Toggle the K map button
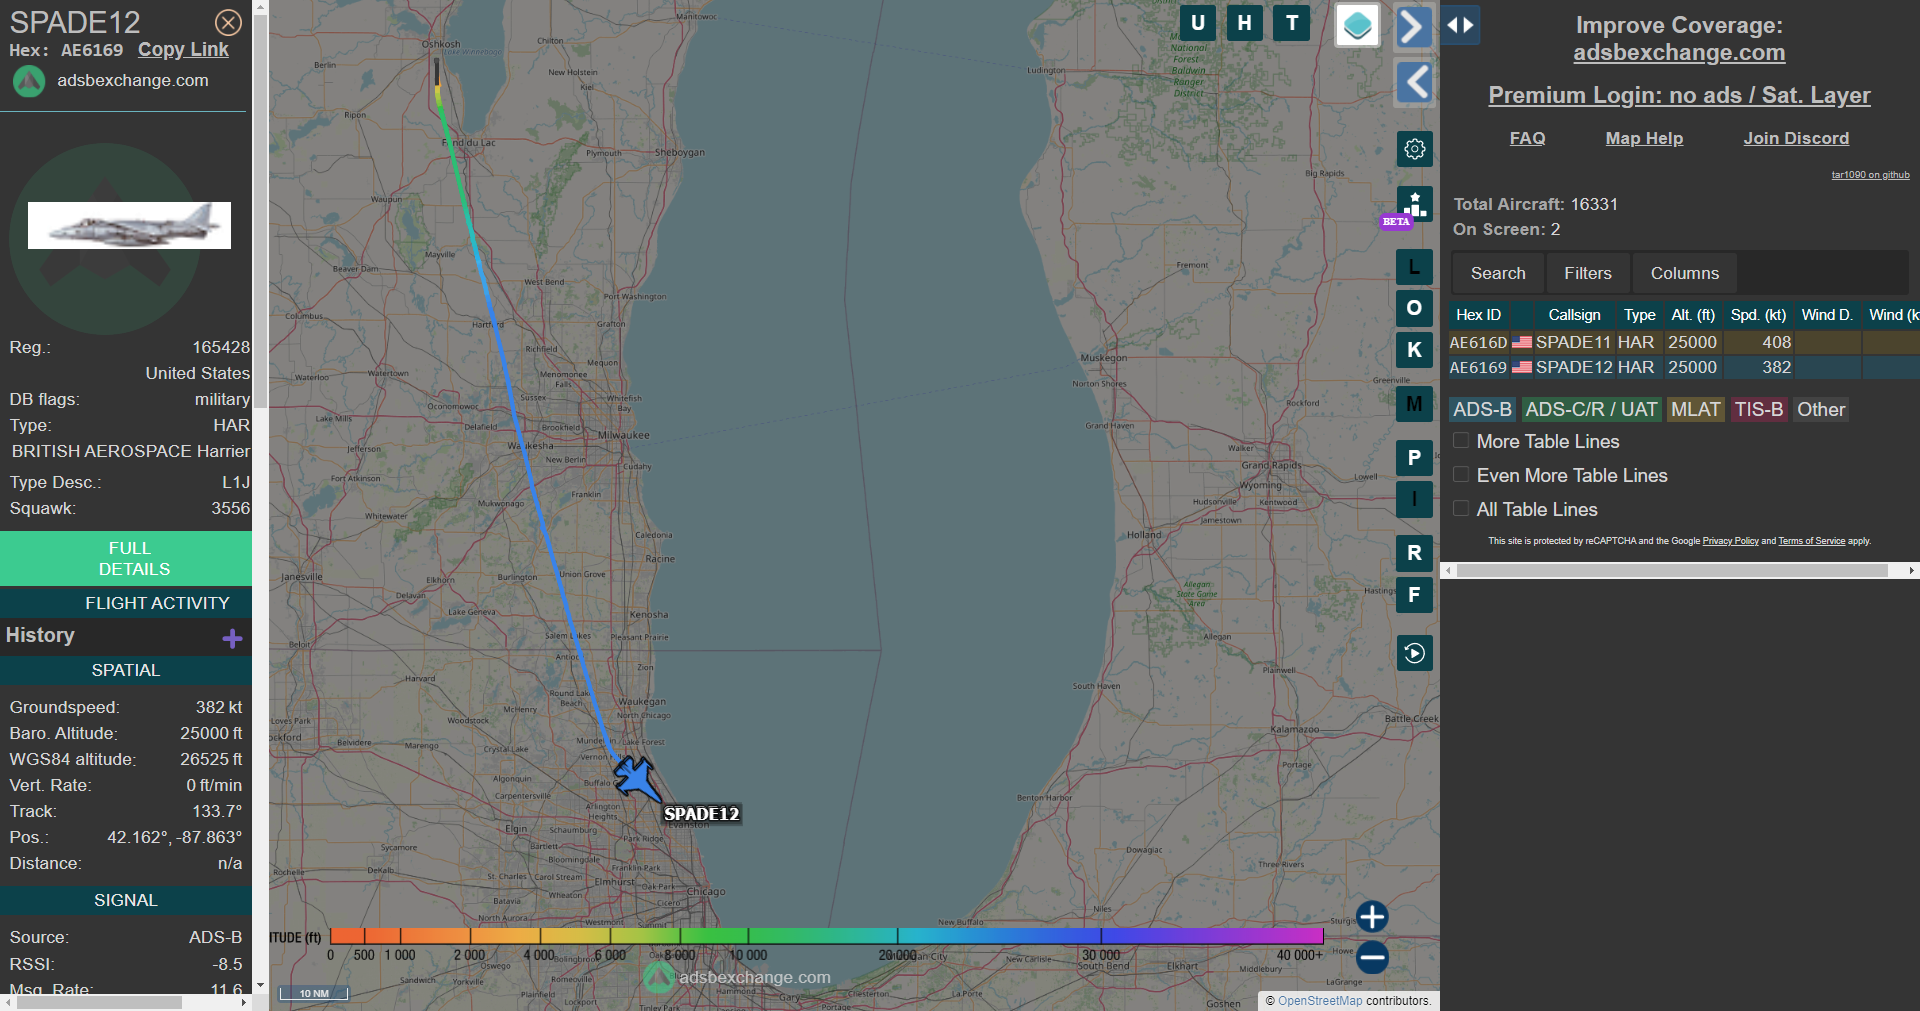This screenshot has width=1920, height=1011. 1414,350
